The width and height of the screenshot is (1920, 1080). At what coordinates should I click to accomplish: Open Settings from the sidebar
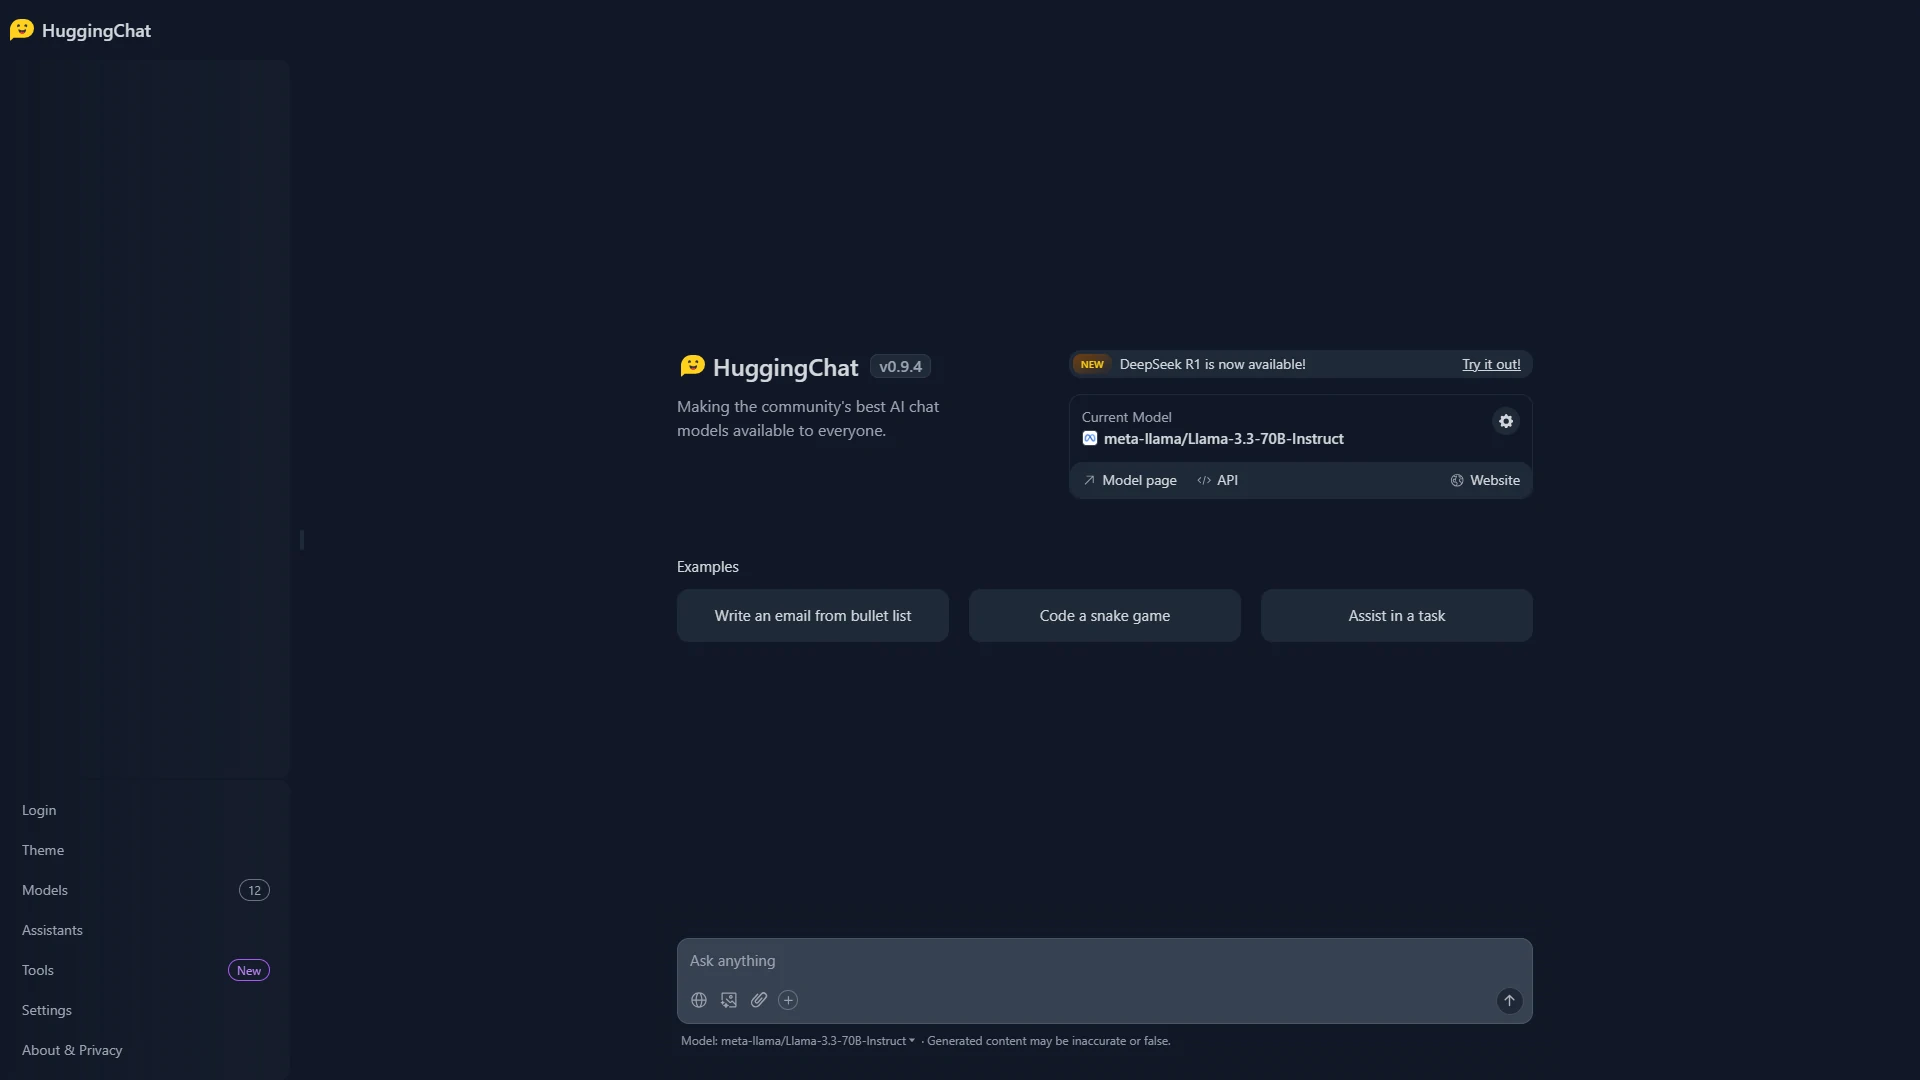coord(146,1010)
